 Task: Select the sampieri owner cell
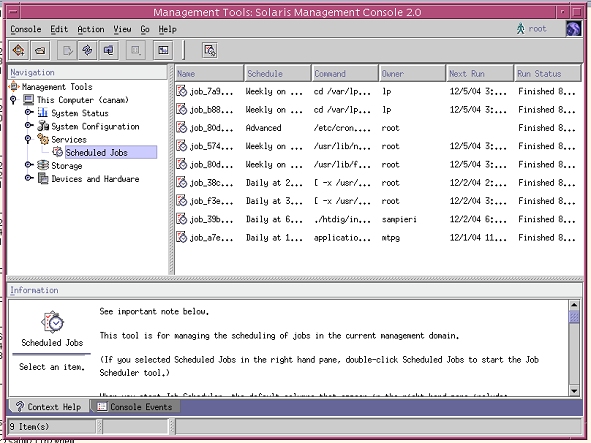399,219
